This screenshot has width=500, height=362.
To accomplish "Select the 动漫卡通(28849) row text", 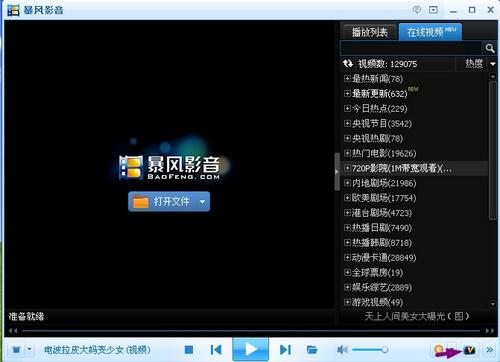I will pos(384,257).
